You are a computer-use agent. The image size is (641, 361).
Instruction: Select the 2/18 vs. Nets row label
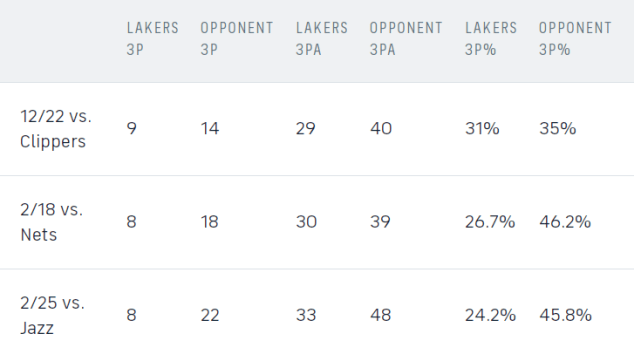point(52,222)
